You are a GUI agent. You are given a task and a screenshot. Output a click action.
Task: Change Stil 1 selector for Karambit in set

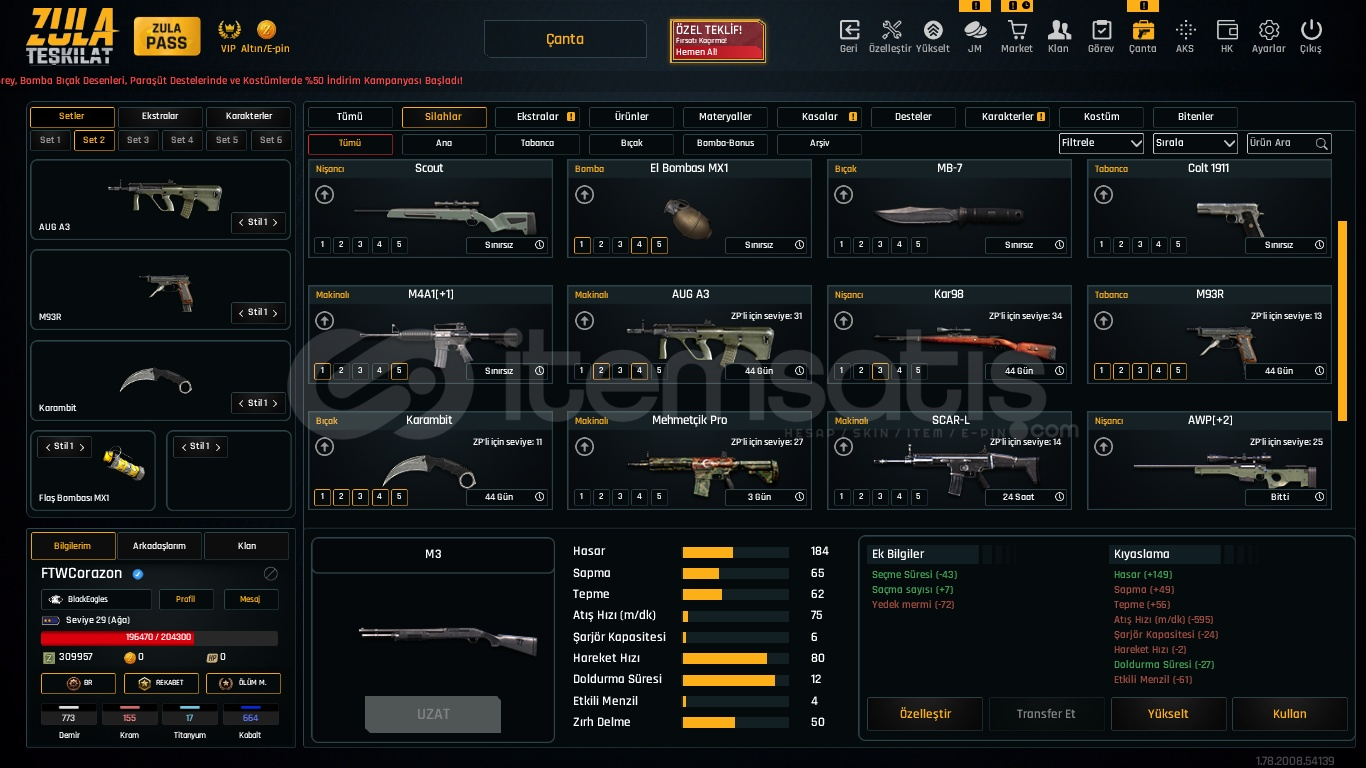coord(258,403)
